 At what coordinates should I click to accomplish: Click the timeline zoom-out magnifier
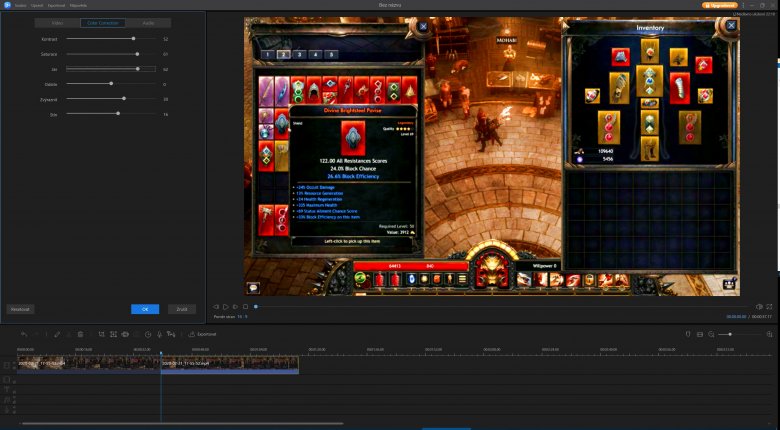(x=711, y=334)
